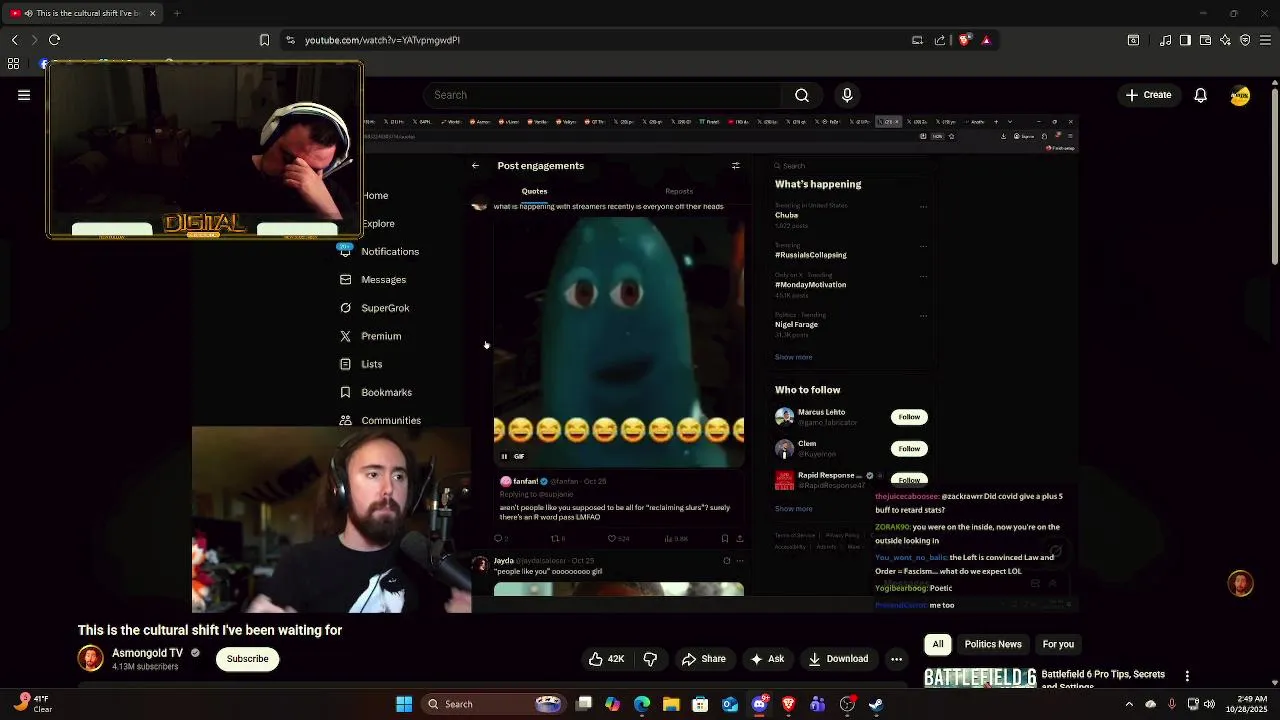Share this page via address bar icon
Screen dimensions: 1280x720
click(940, 40)
